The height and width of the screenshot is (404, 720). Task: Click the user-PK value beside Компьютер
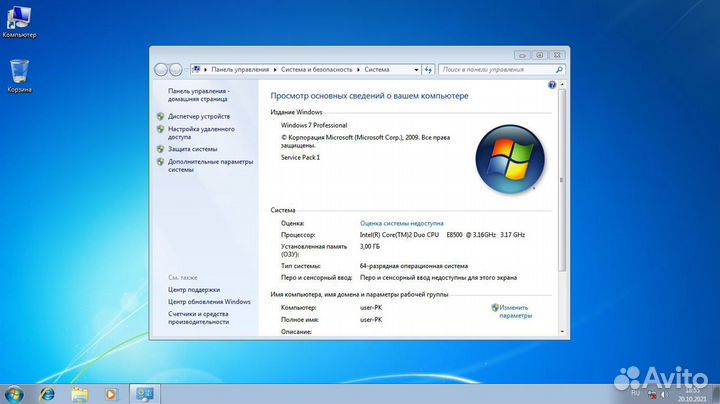[x=371, y=308]
